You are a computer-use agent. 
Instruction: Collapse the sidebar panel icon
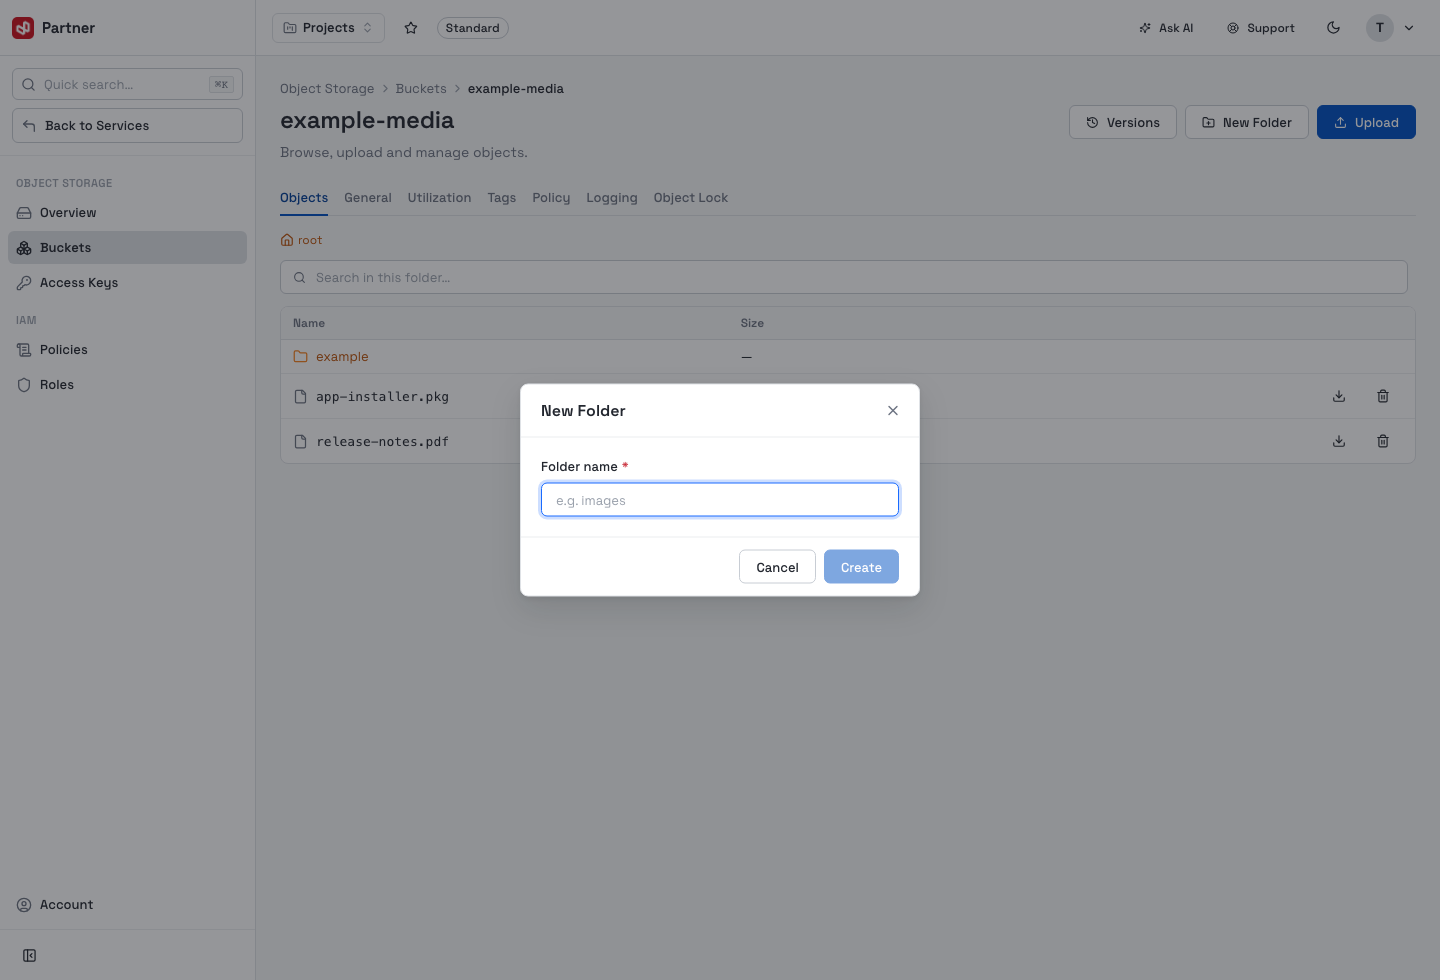coord(30,956)
